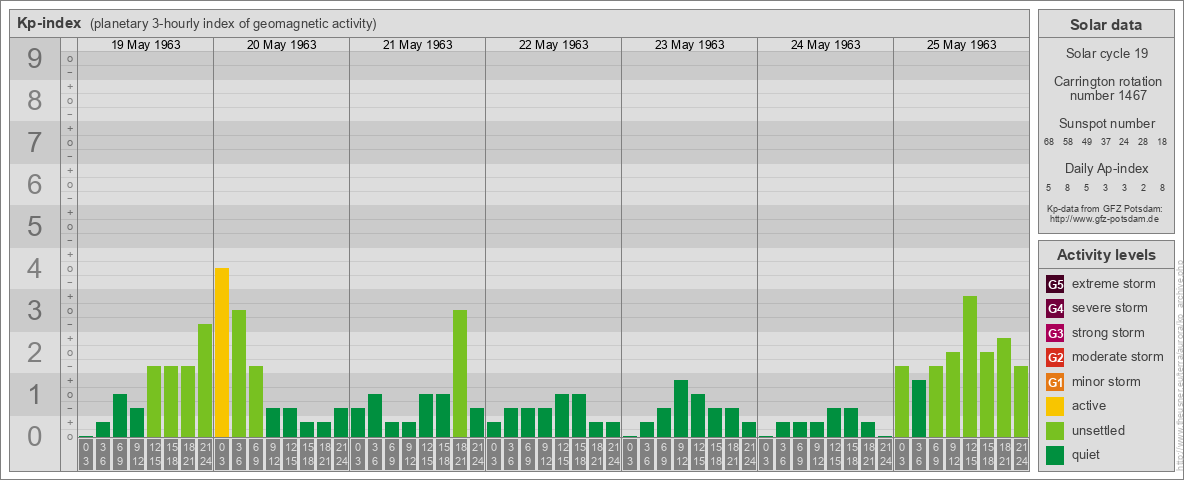
Task: Click the G4 severe storm badge
Action: [x=1055, y=309]
